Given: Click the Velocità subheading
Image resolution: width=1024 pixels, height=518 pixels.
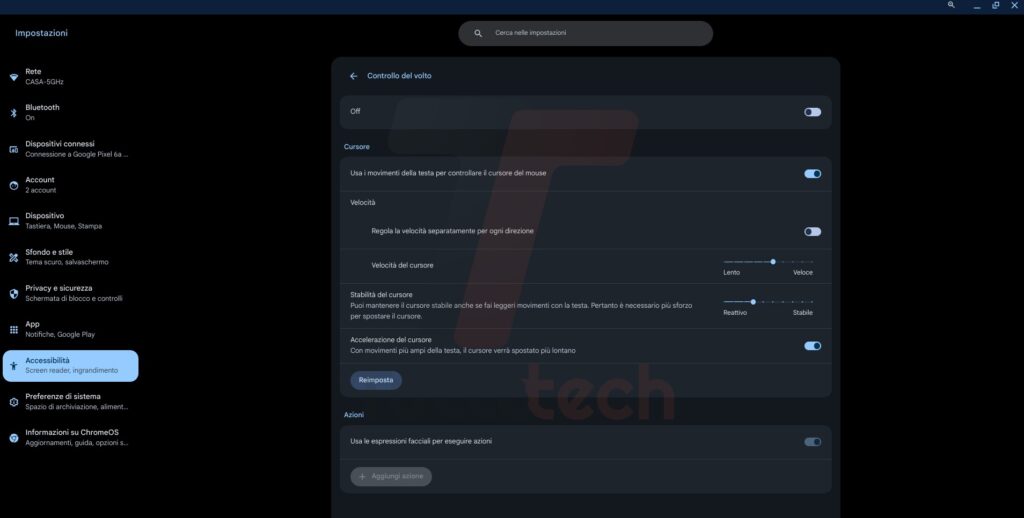Looking at the screenshot, I should pyautogui.click(x=362, y=202).
